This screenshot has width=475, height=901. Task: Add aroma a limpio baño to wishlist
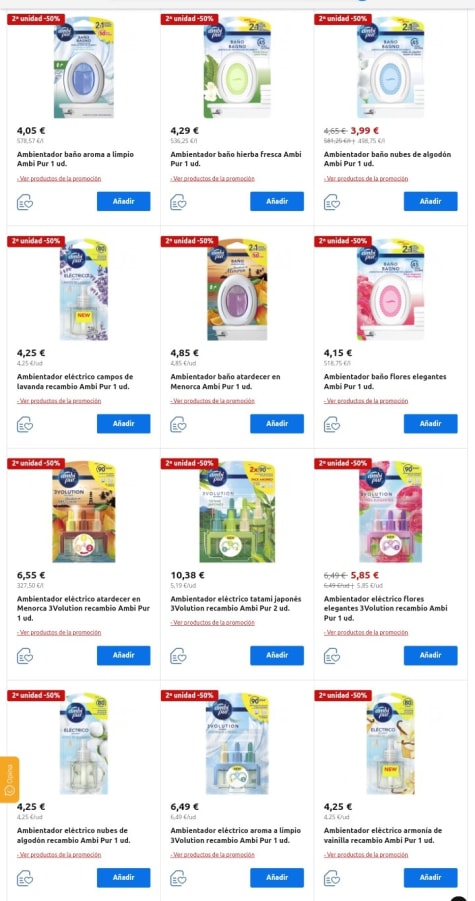click(25, 202)
